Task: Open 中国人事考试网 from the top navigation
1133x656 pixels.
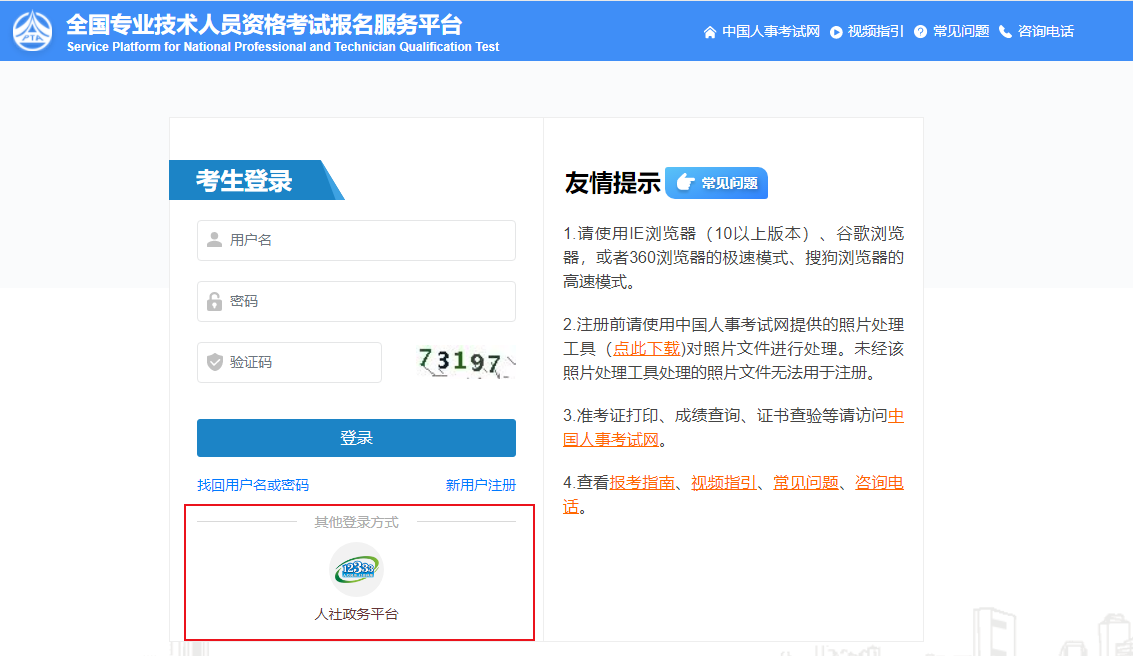Action: coord(771,32)
